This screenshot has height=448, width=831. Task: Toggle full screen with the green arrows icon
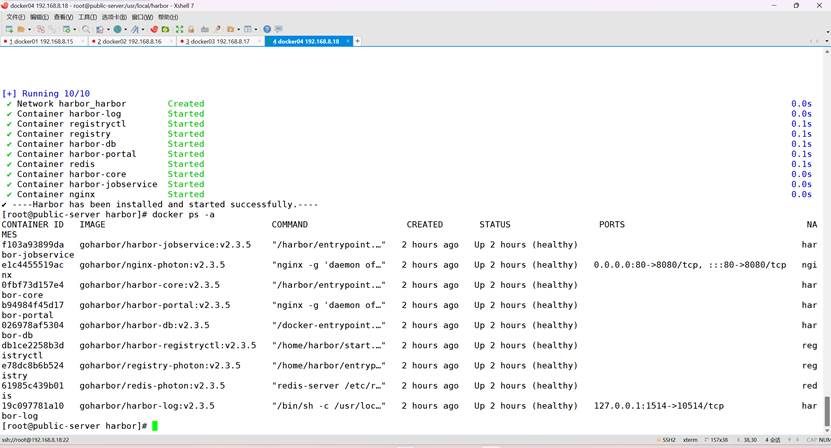point(179,29)
